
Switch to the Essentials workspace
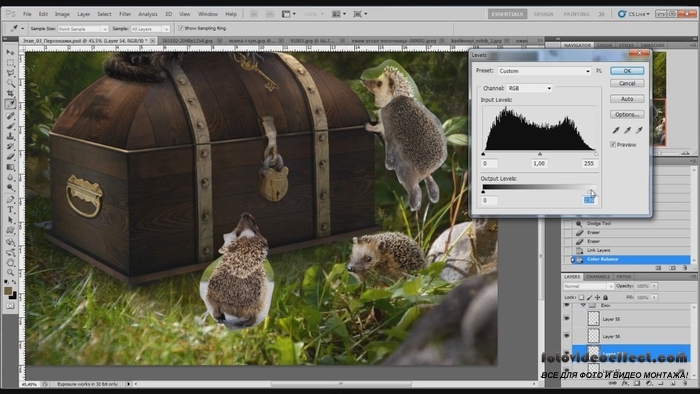[x=507, y=14]
